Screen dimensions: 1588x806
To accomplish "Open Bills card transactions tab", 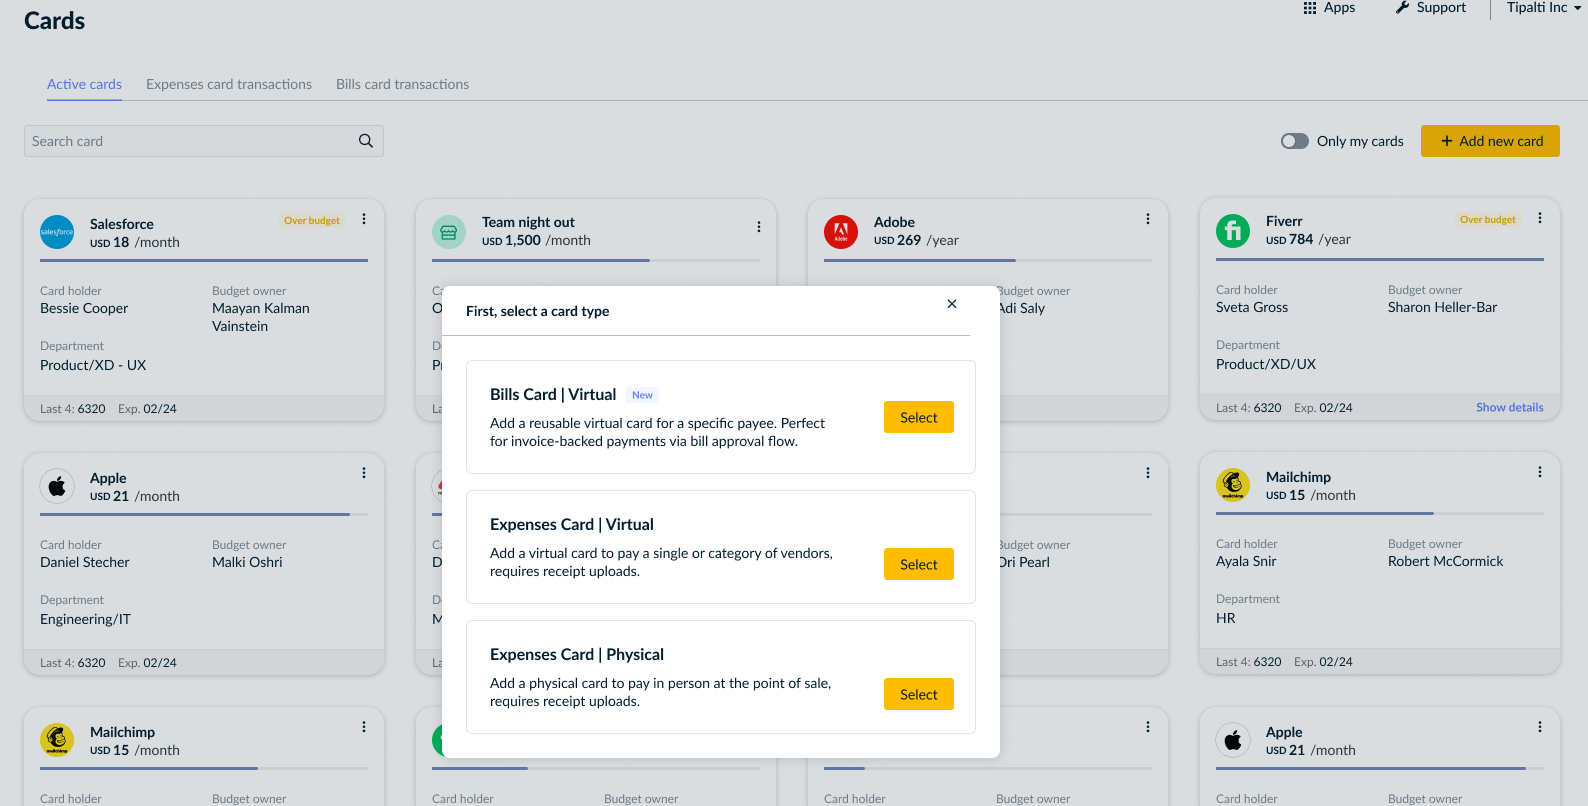I will 402,84.
